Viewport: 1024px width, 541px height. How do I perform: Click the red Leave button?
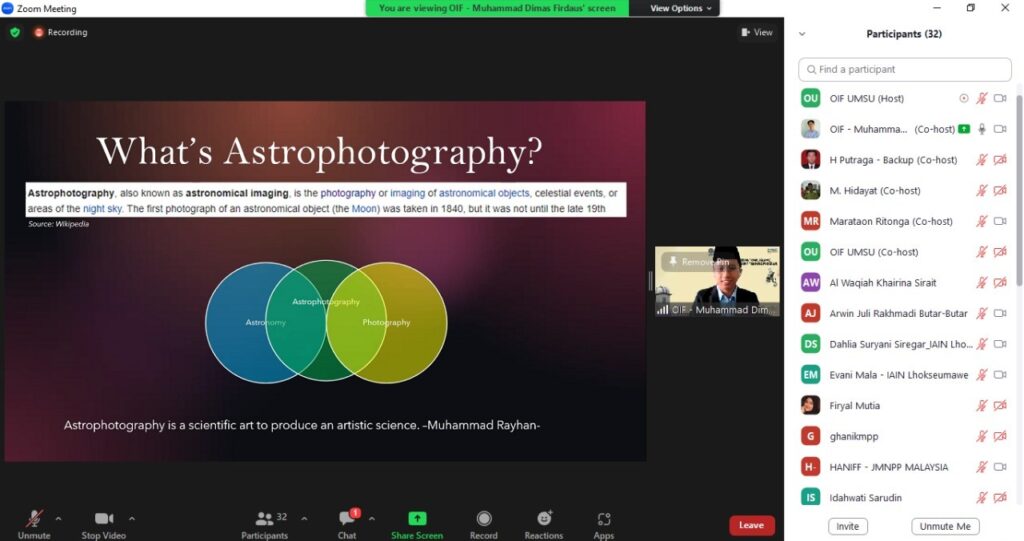(x=751, y=525)
